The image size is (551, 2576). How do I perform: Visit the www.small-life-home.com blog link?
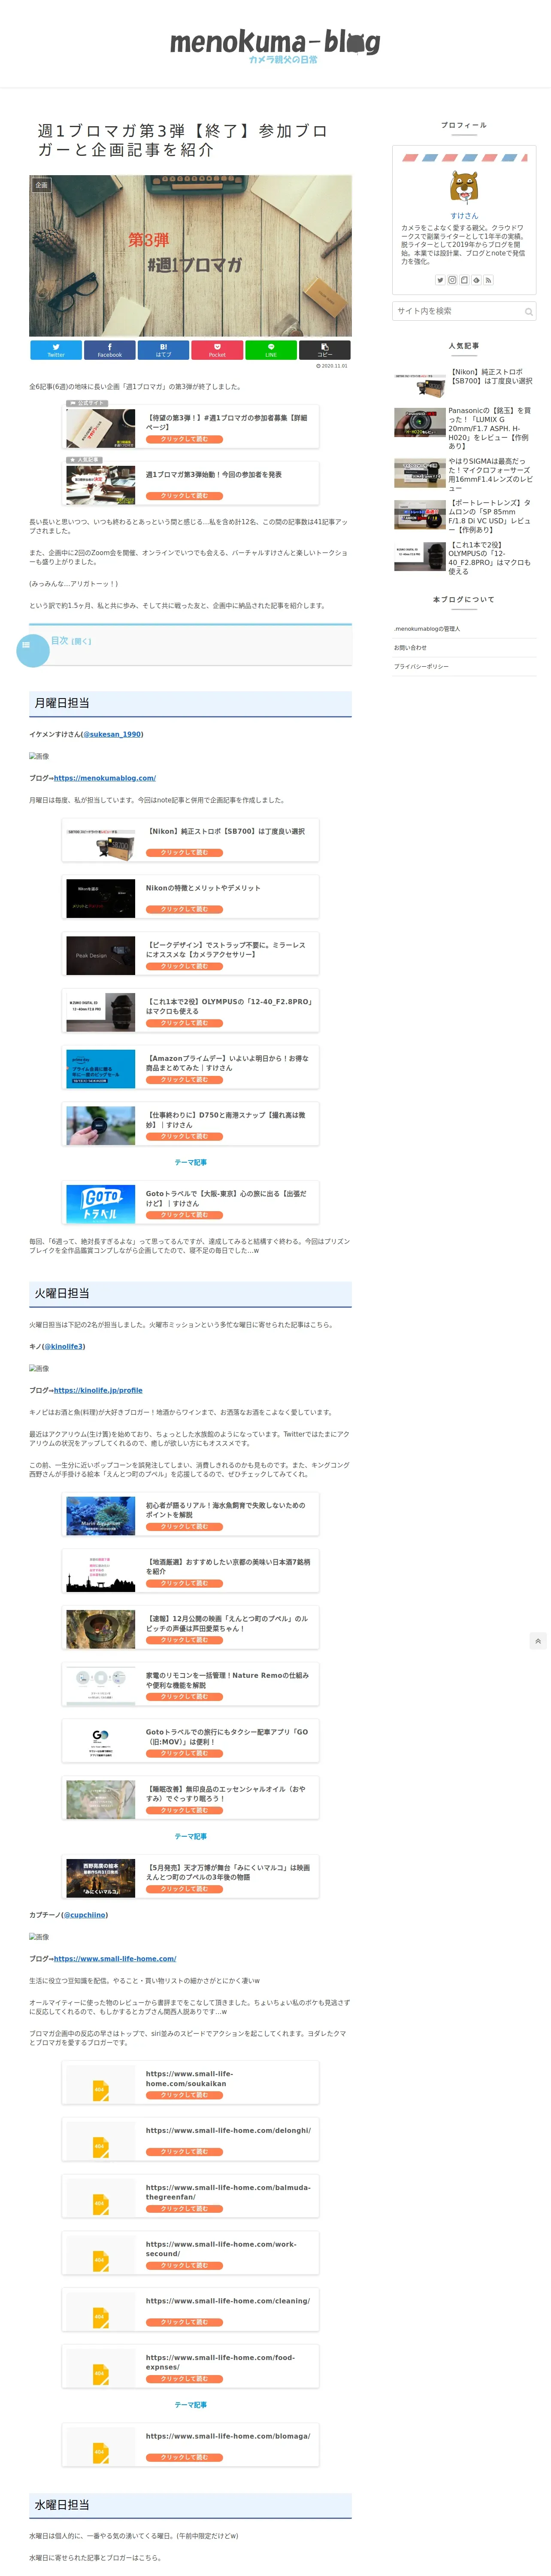point(115,1959)
